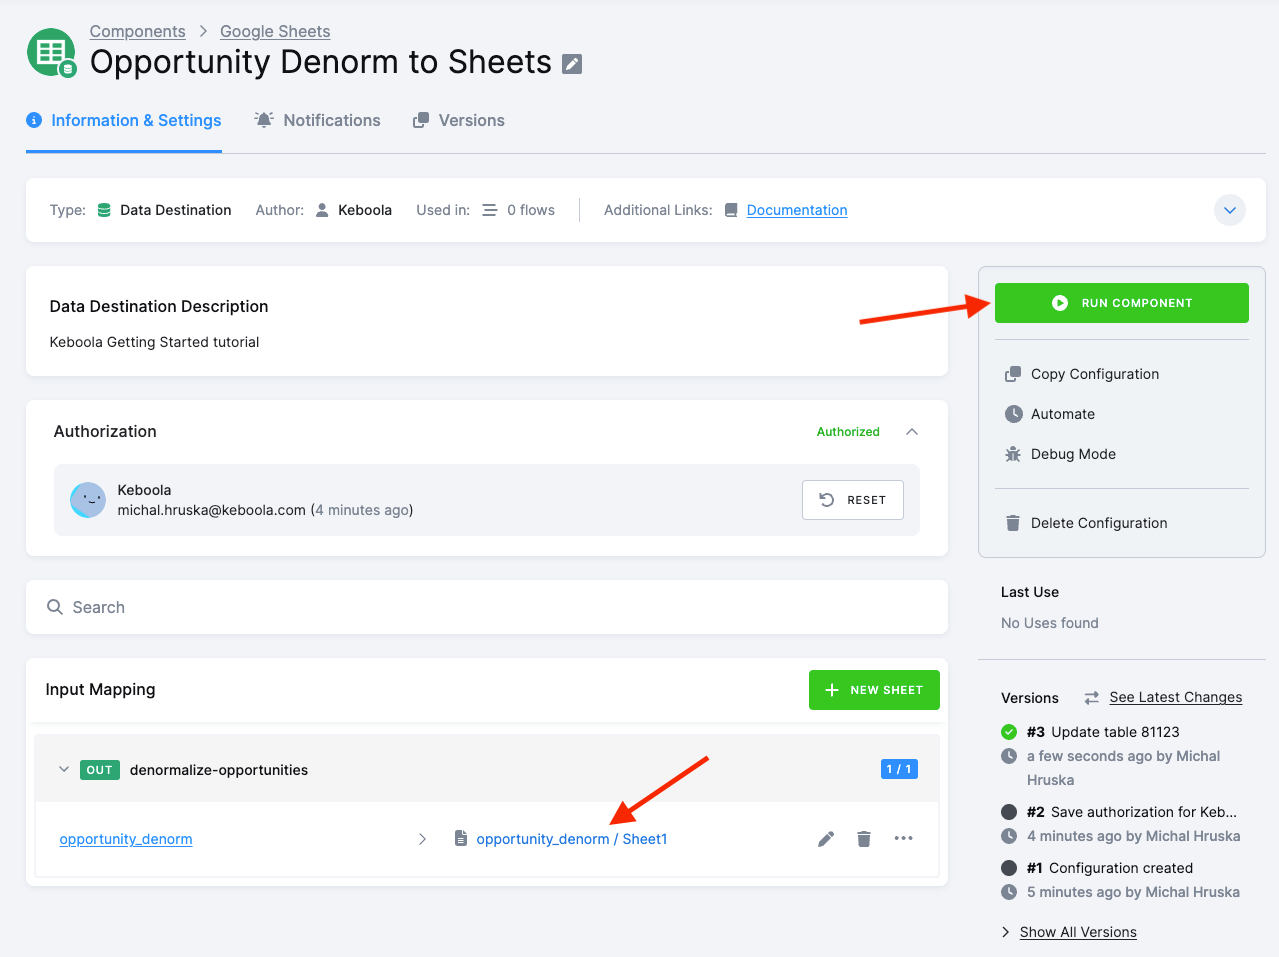Select Copy Configuration in the side menu
Image resolution: width=1279 pixels, height=957 pixels.
point(1082,374)
